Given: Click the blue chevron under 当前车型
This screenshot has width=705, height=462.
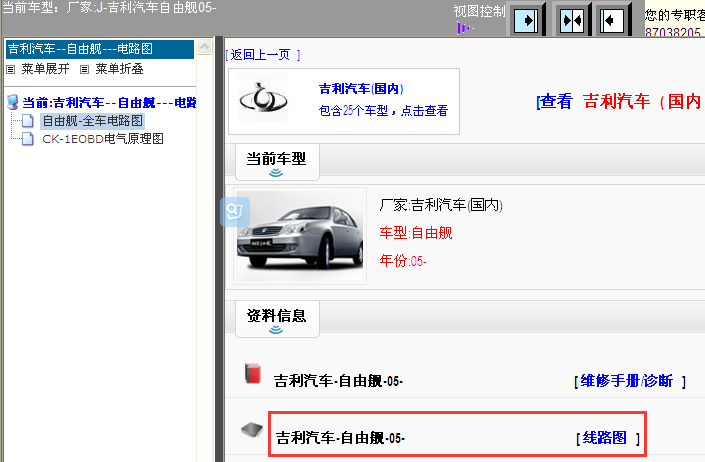Looking at the screenshot, I should coord(276,173).
